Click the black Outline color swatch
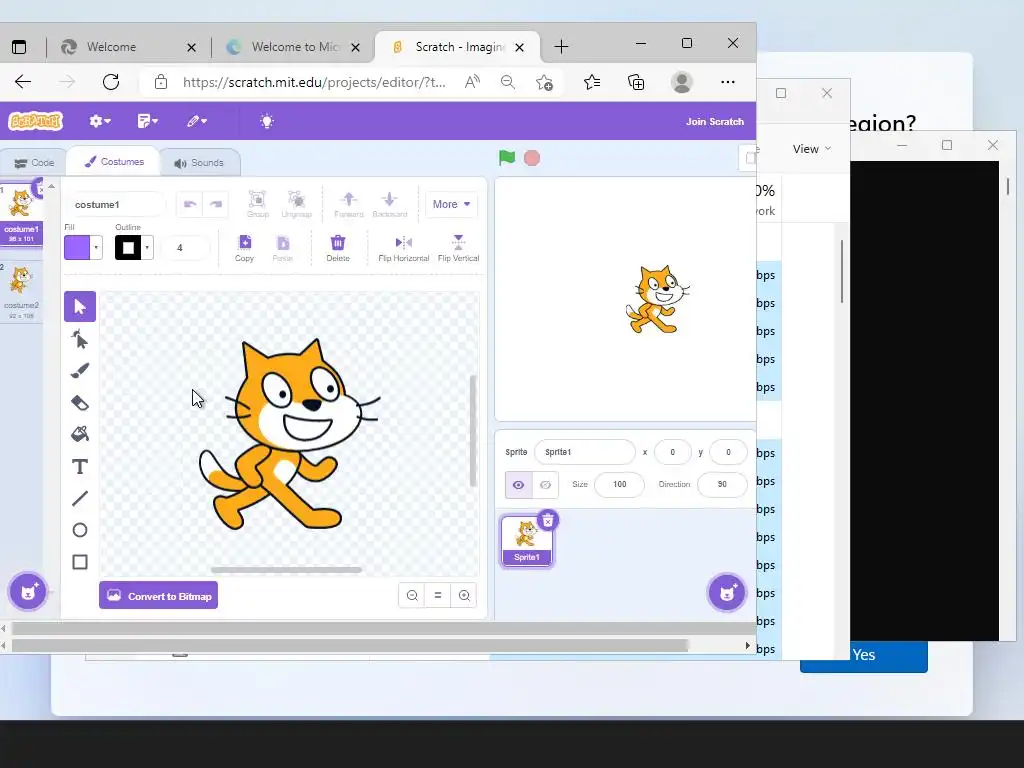 click(x=128, y=248)
